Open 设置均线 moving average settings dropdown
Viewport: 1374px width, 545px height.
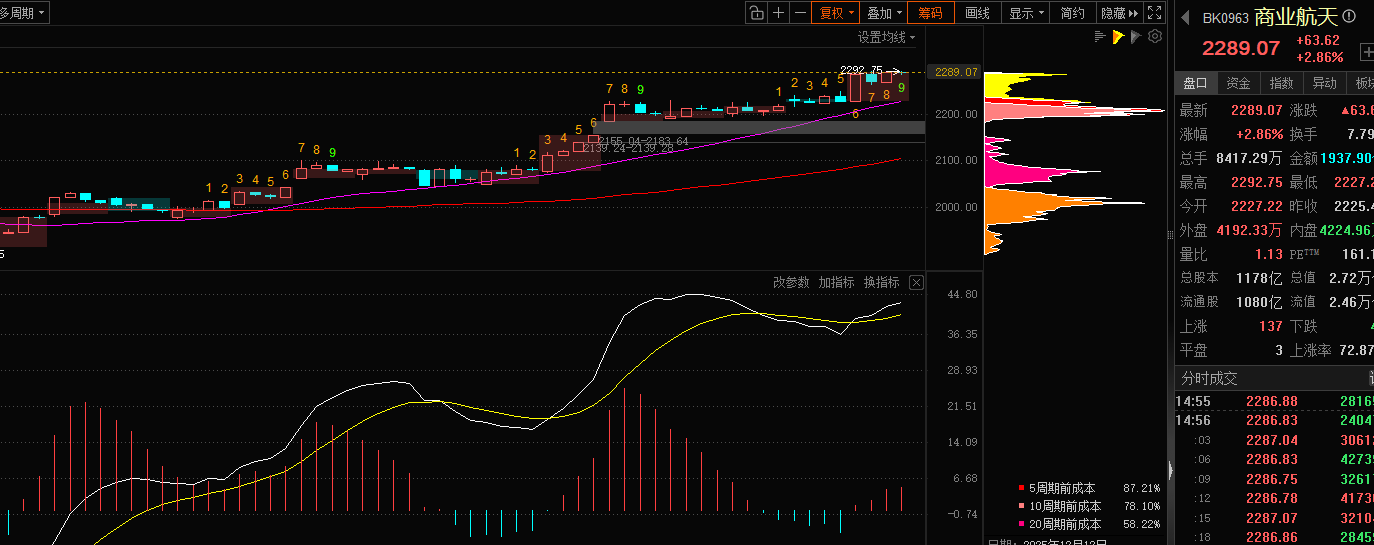(x=886, y=37)
